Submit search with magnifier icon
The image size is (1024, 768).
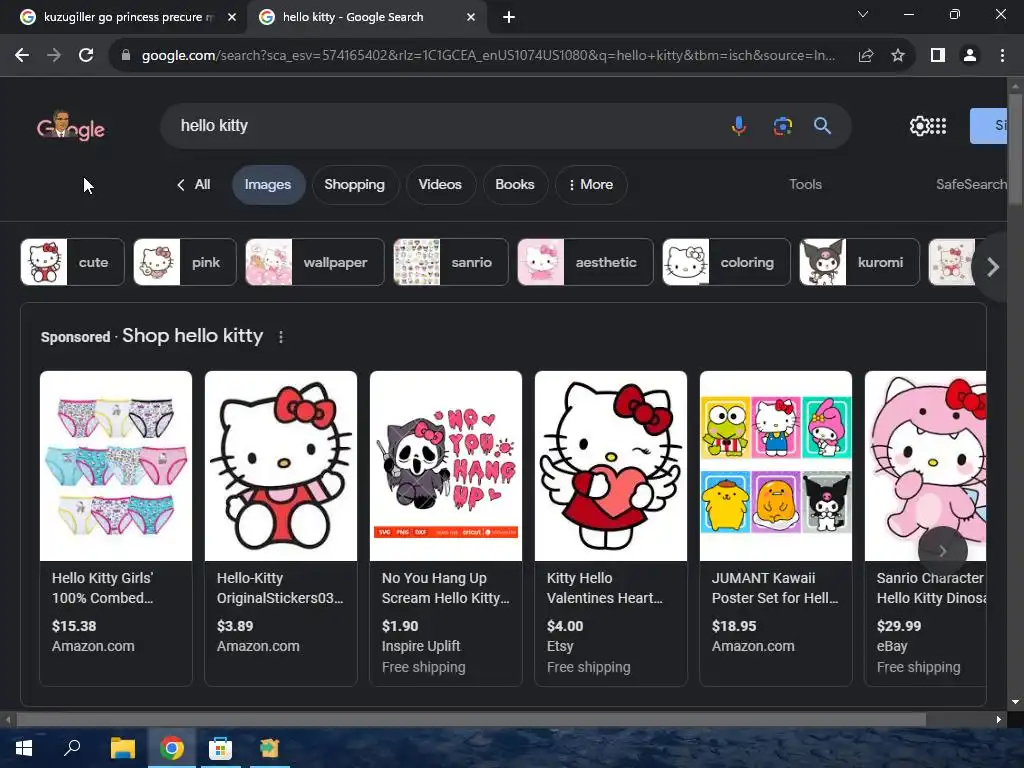coord(823,125)
